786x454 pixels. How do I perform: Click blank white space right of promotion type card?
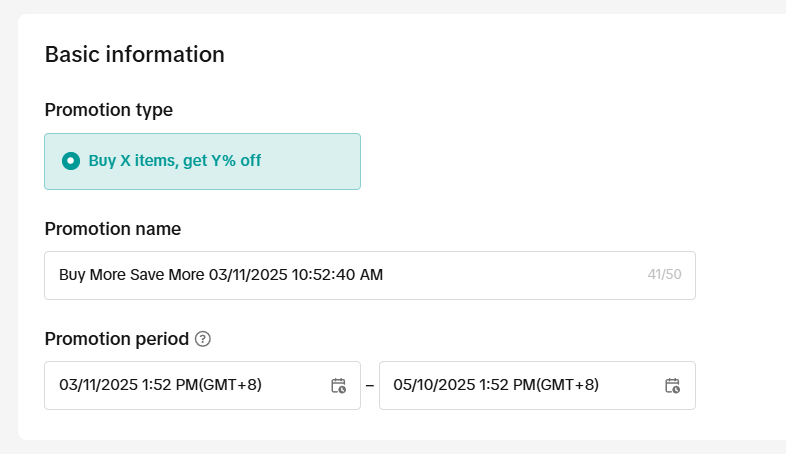[x=551, y=161]
